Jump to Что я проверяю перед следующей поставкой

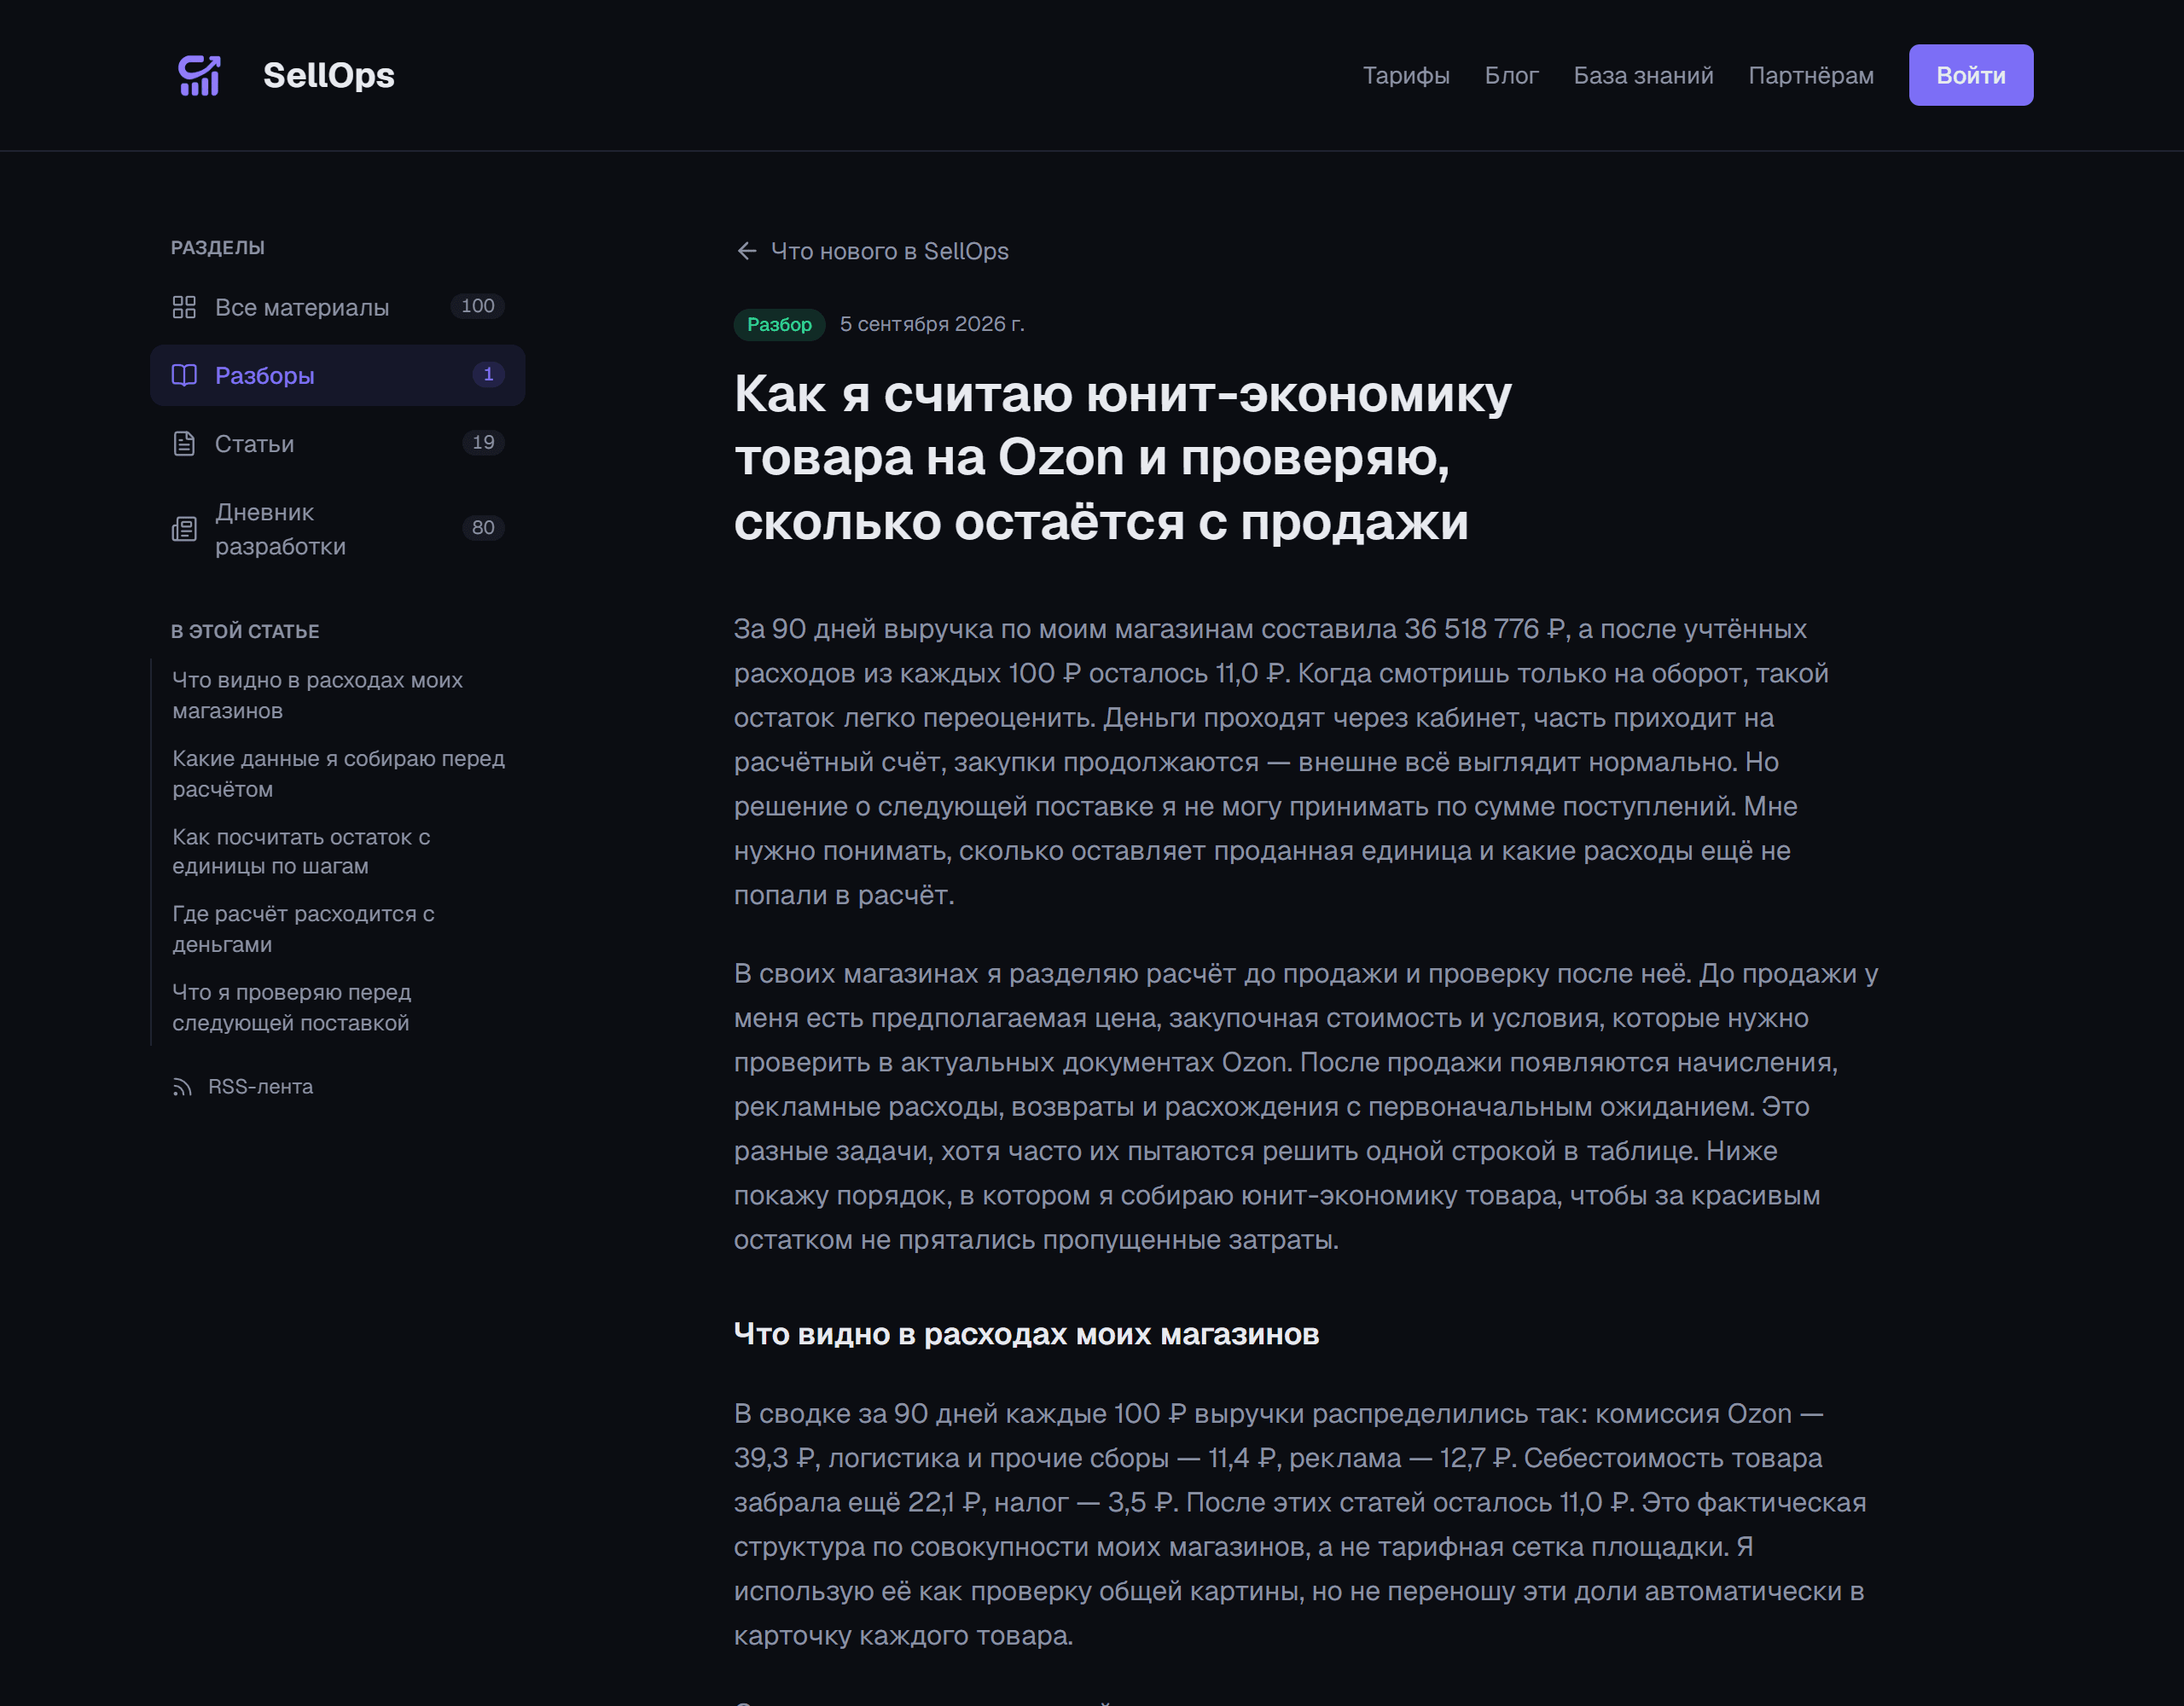291,1007
